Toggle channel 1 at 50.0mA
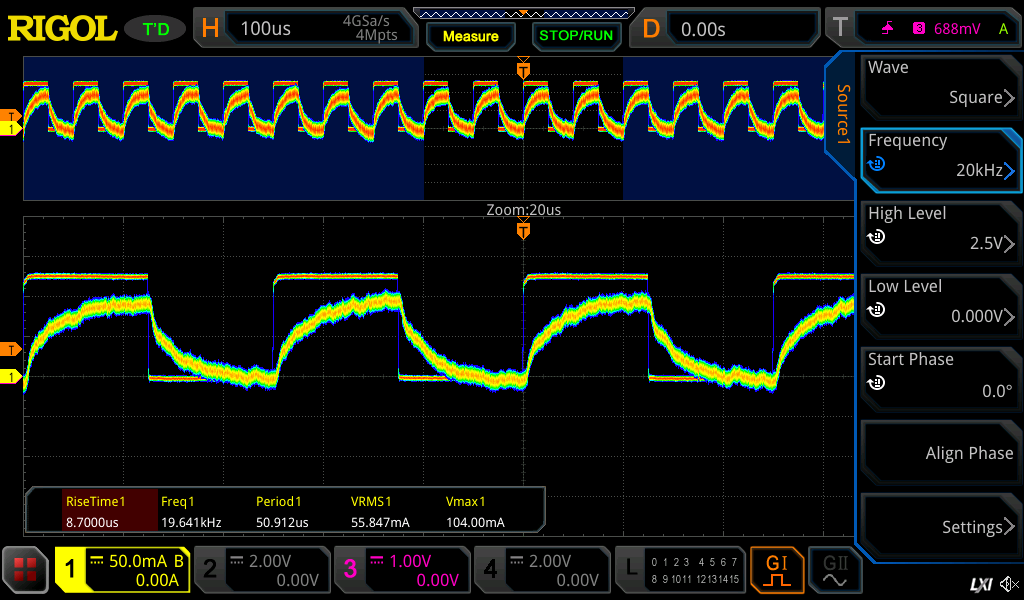The height and width of the screenshot is (600, 1024). [121, 570]
